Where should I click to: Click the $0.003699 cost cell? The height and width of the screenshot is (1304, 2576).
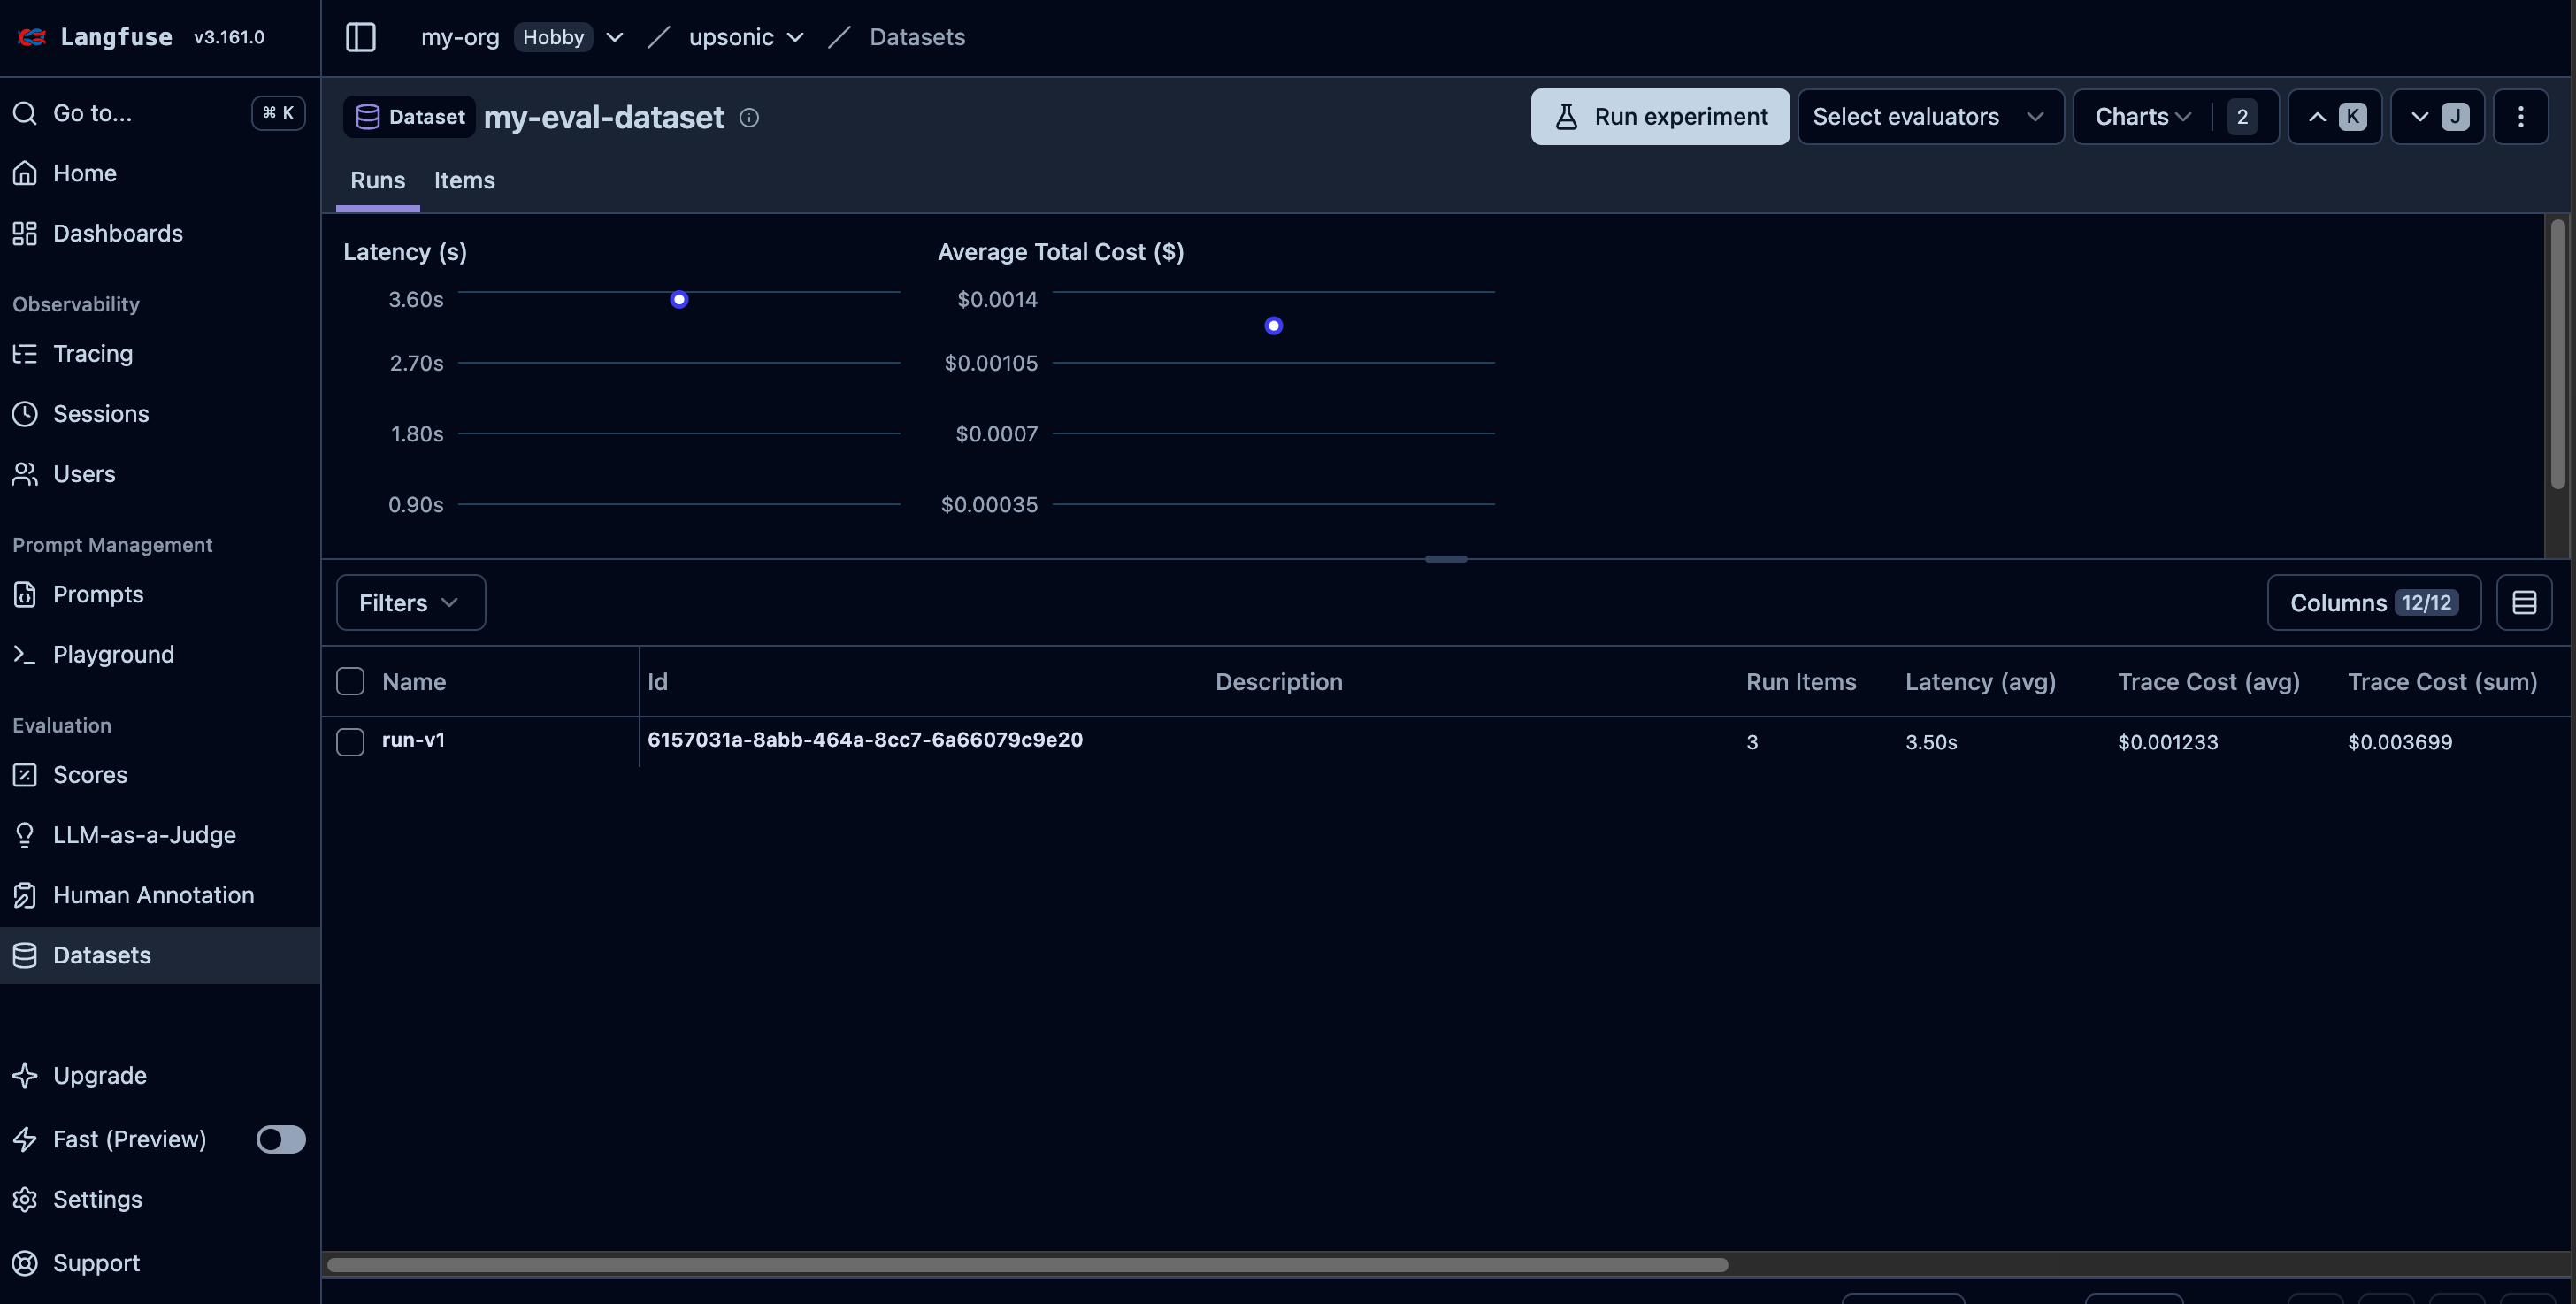pyautogui.click(x=2400, y=742)
